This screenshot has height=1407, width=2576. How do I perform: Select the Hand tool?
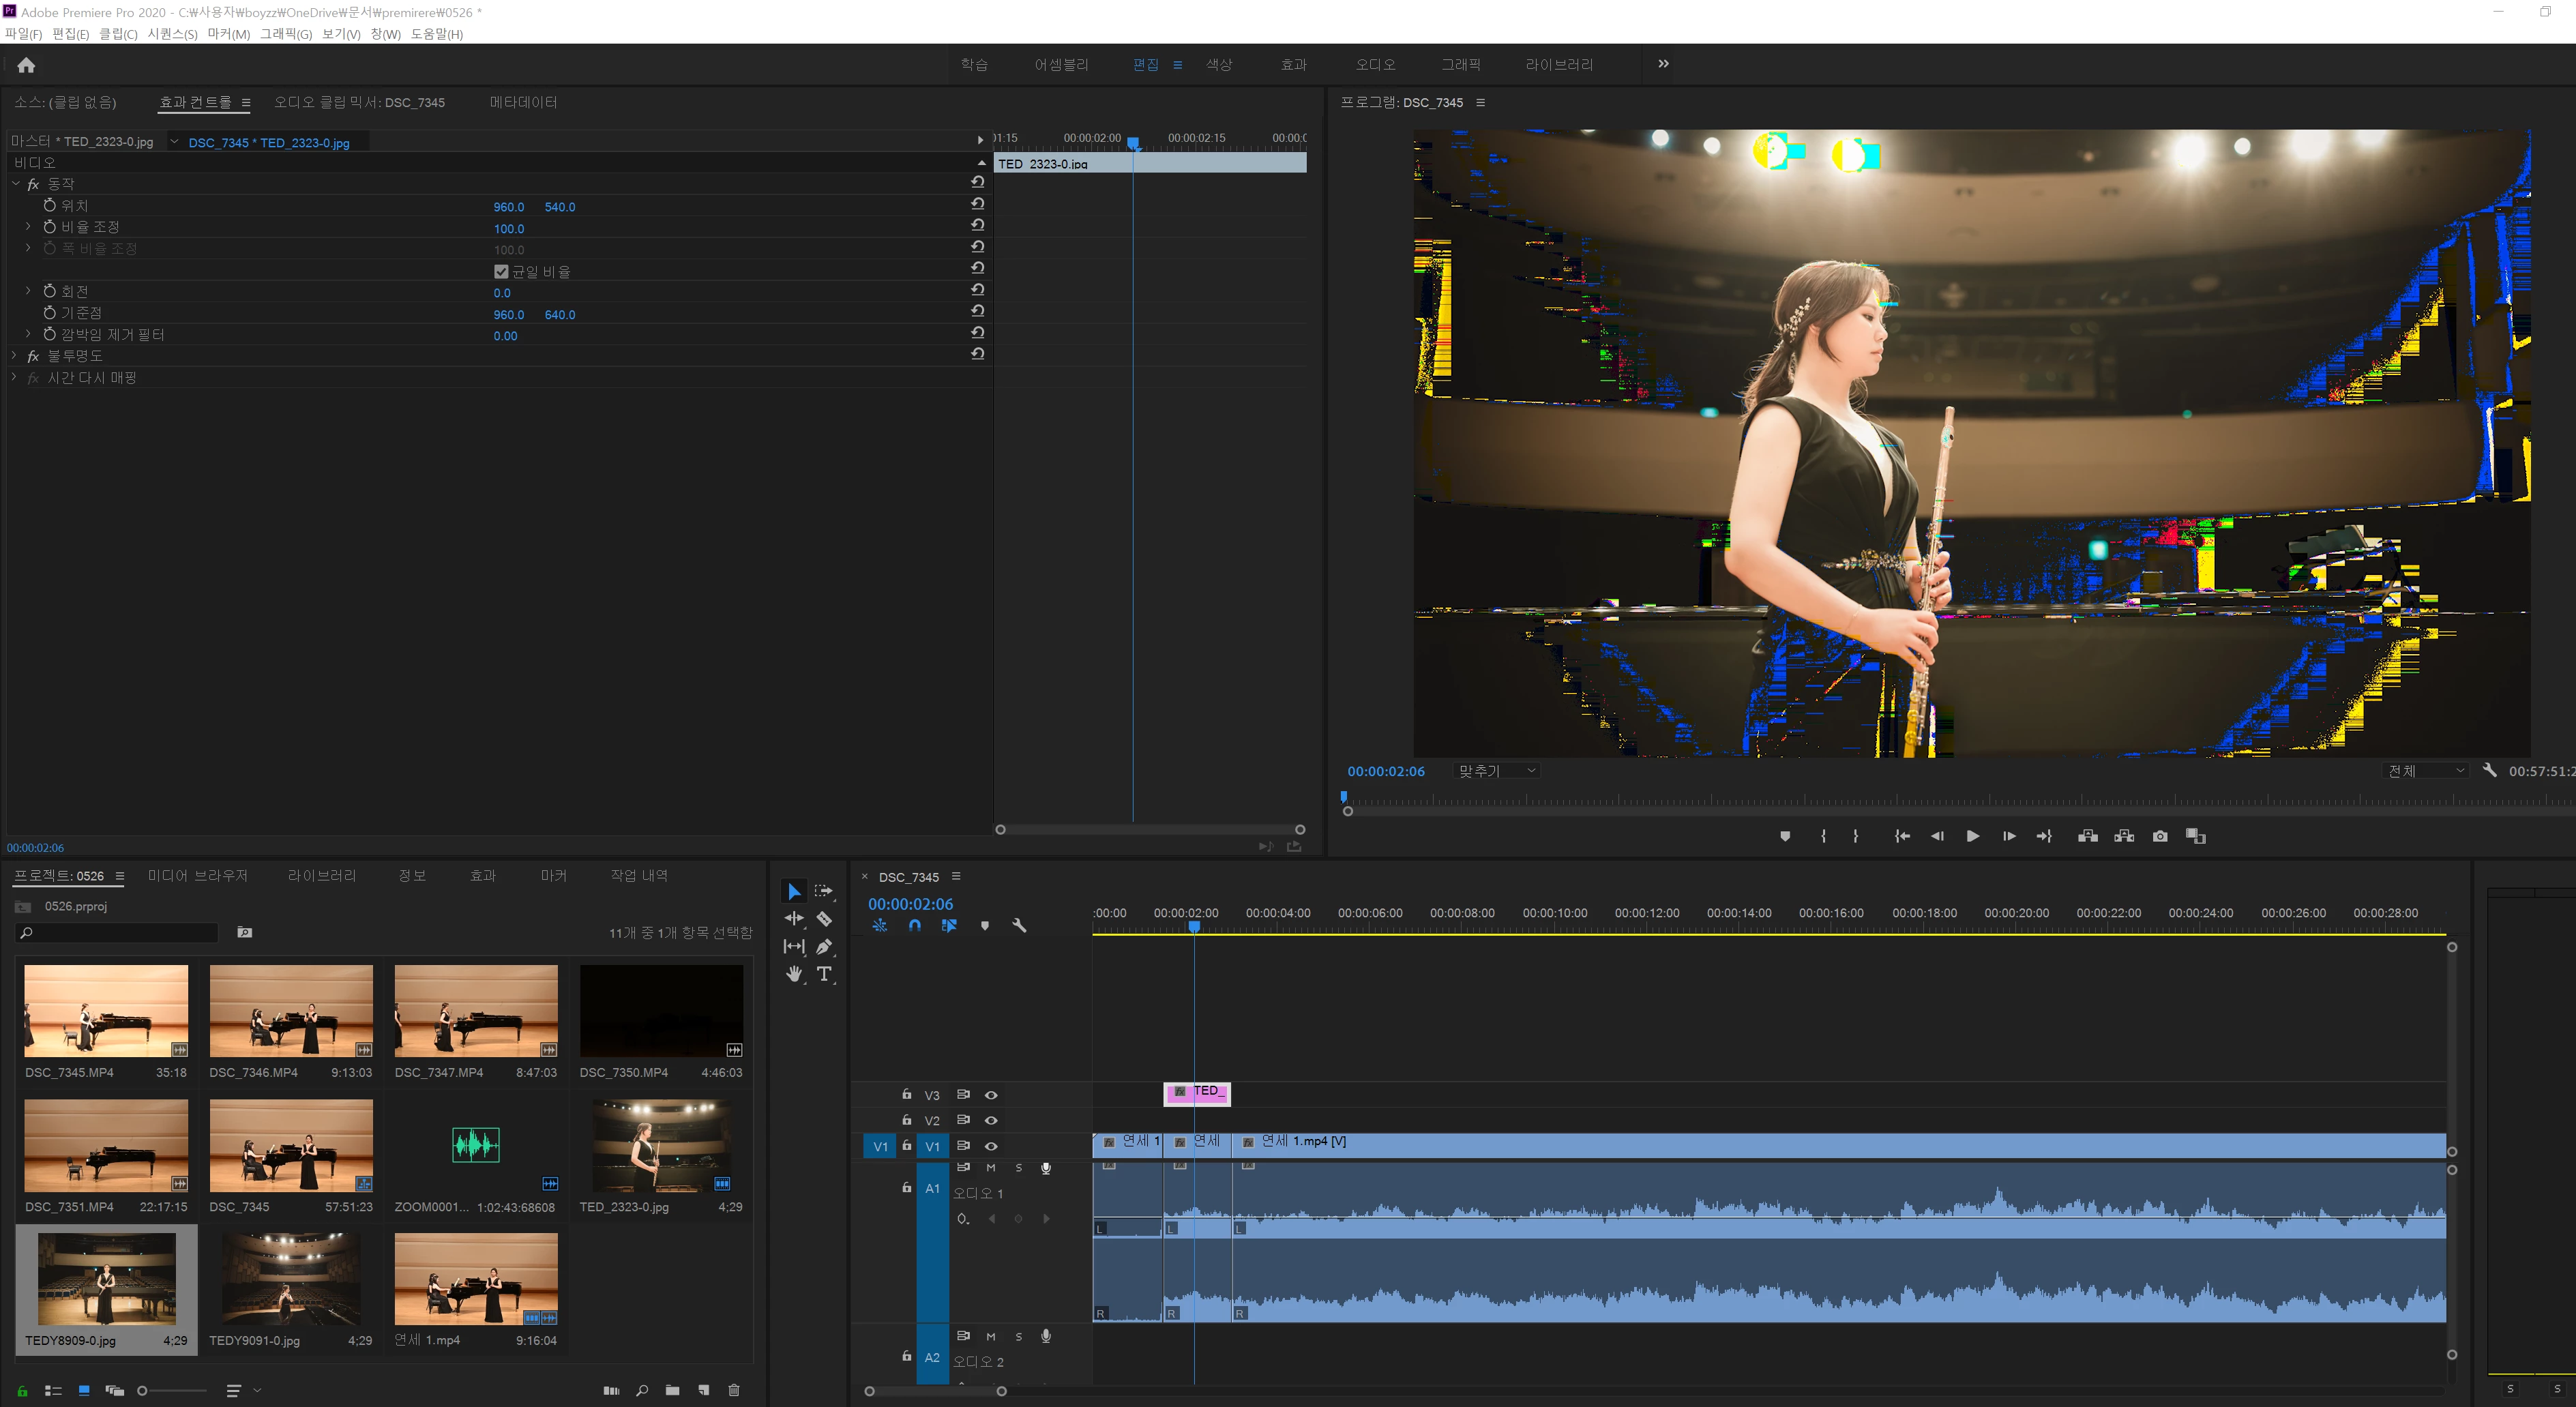click(794, 973)
